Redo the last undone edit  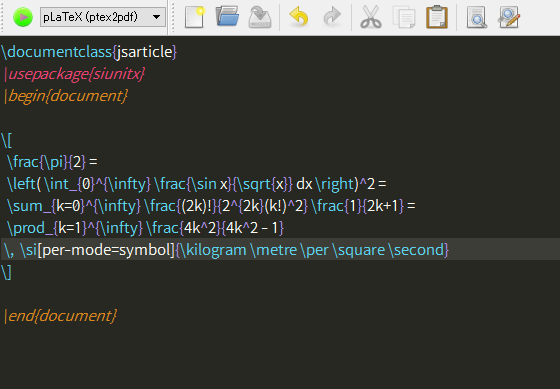[x=332, y=17]
